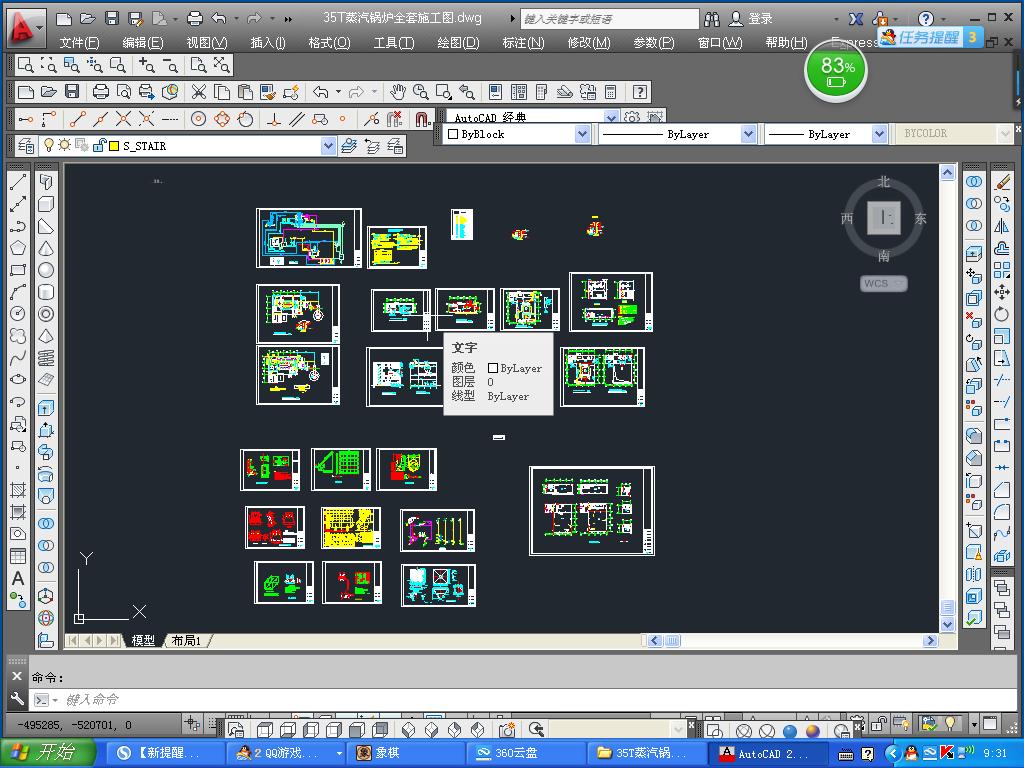Expand the quick access toolbar chevron
This screenshot has height=768, width=1024.
point(289,19)
